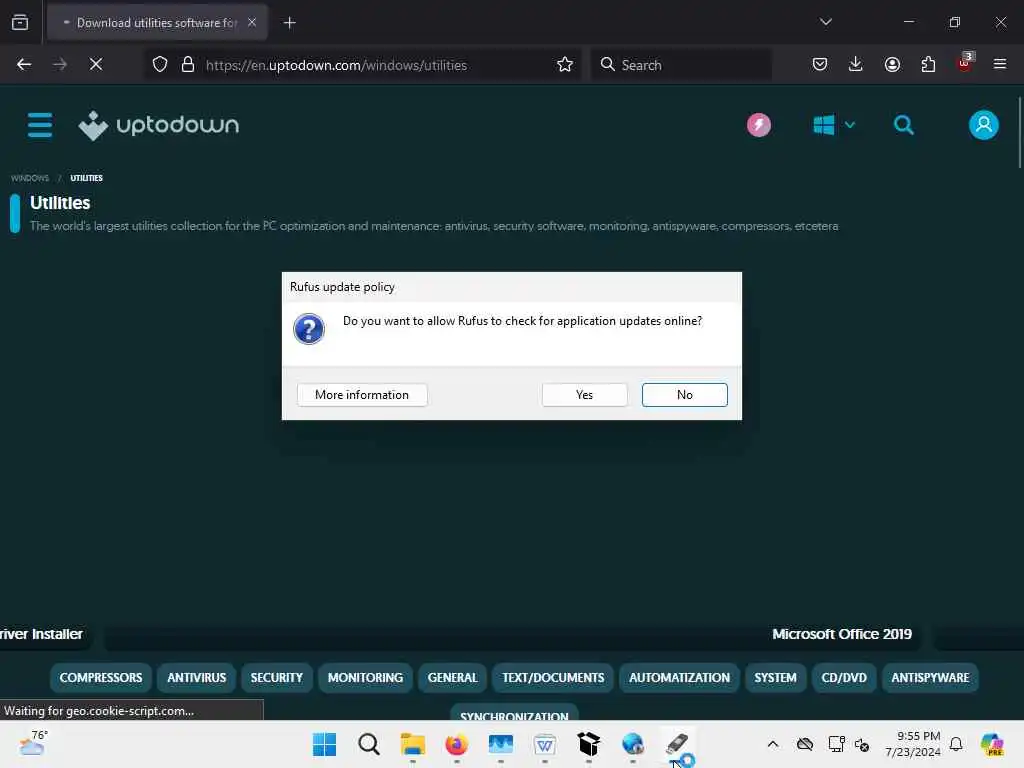Expand the Windows platform selector dropdown
Viewport: 1024px width, 768px height.
833,125
